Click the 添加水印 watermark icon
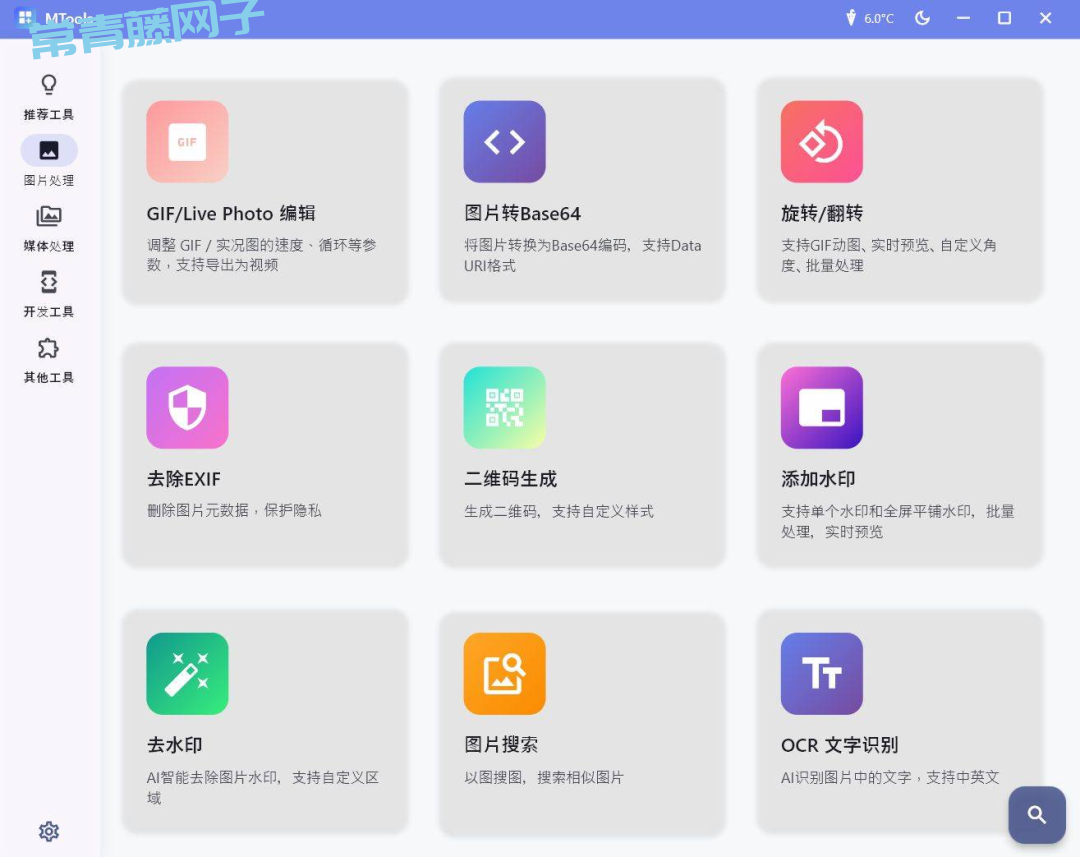 pos(821,408)
